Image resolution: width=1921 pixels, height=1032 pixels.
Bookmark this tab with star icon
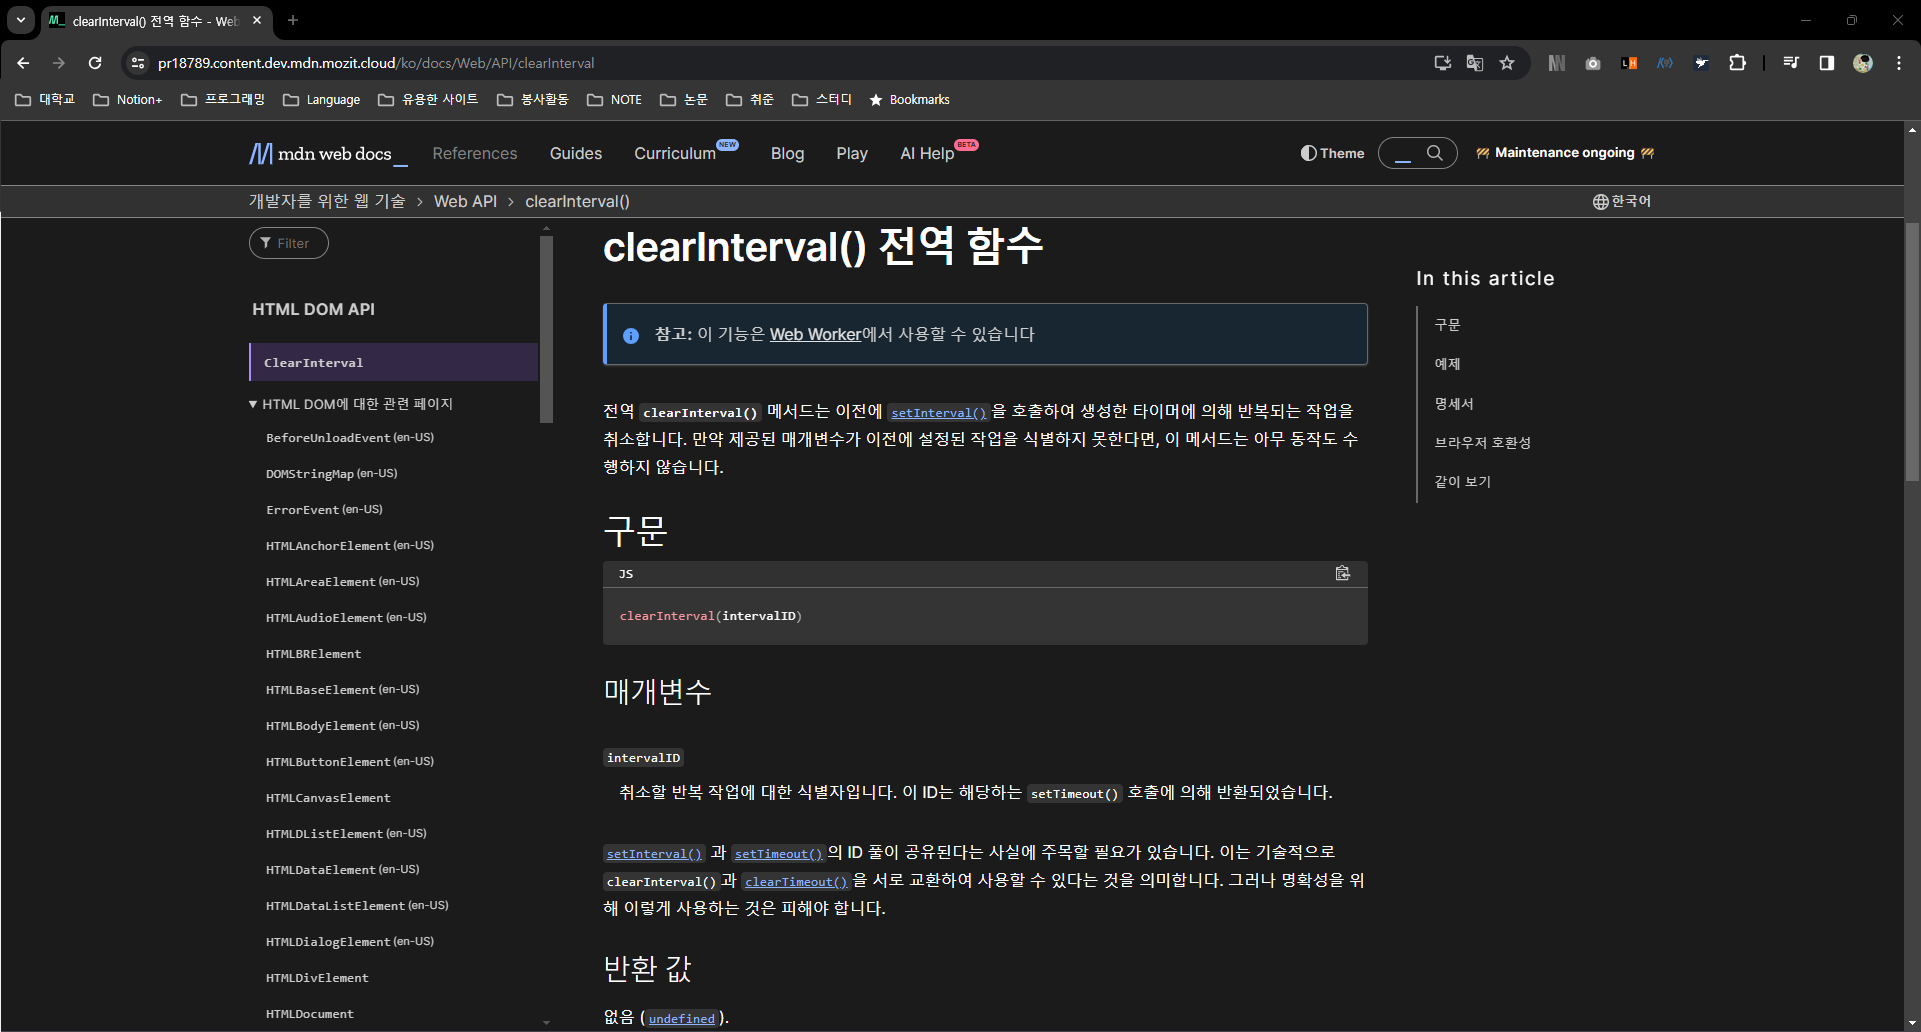coord(1507,63)
